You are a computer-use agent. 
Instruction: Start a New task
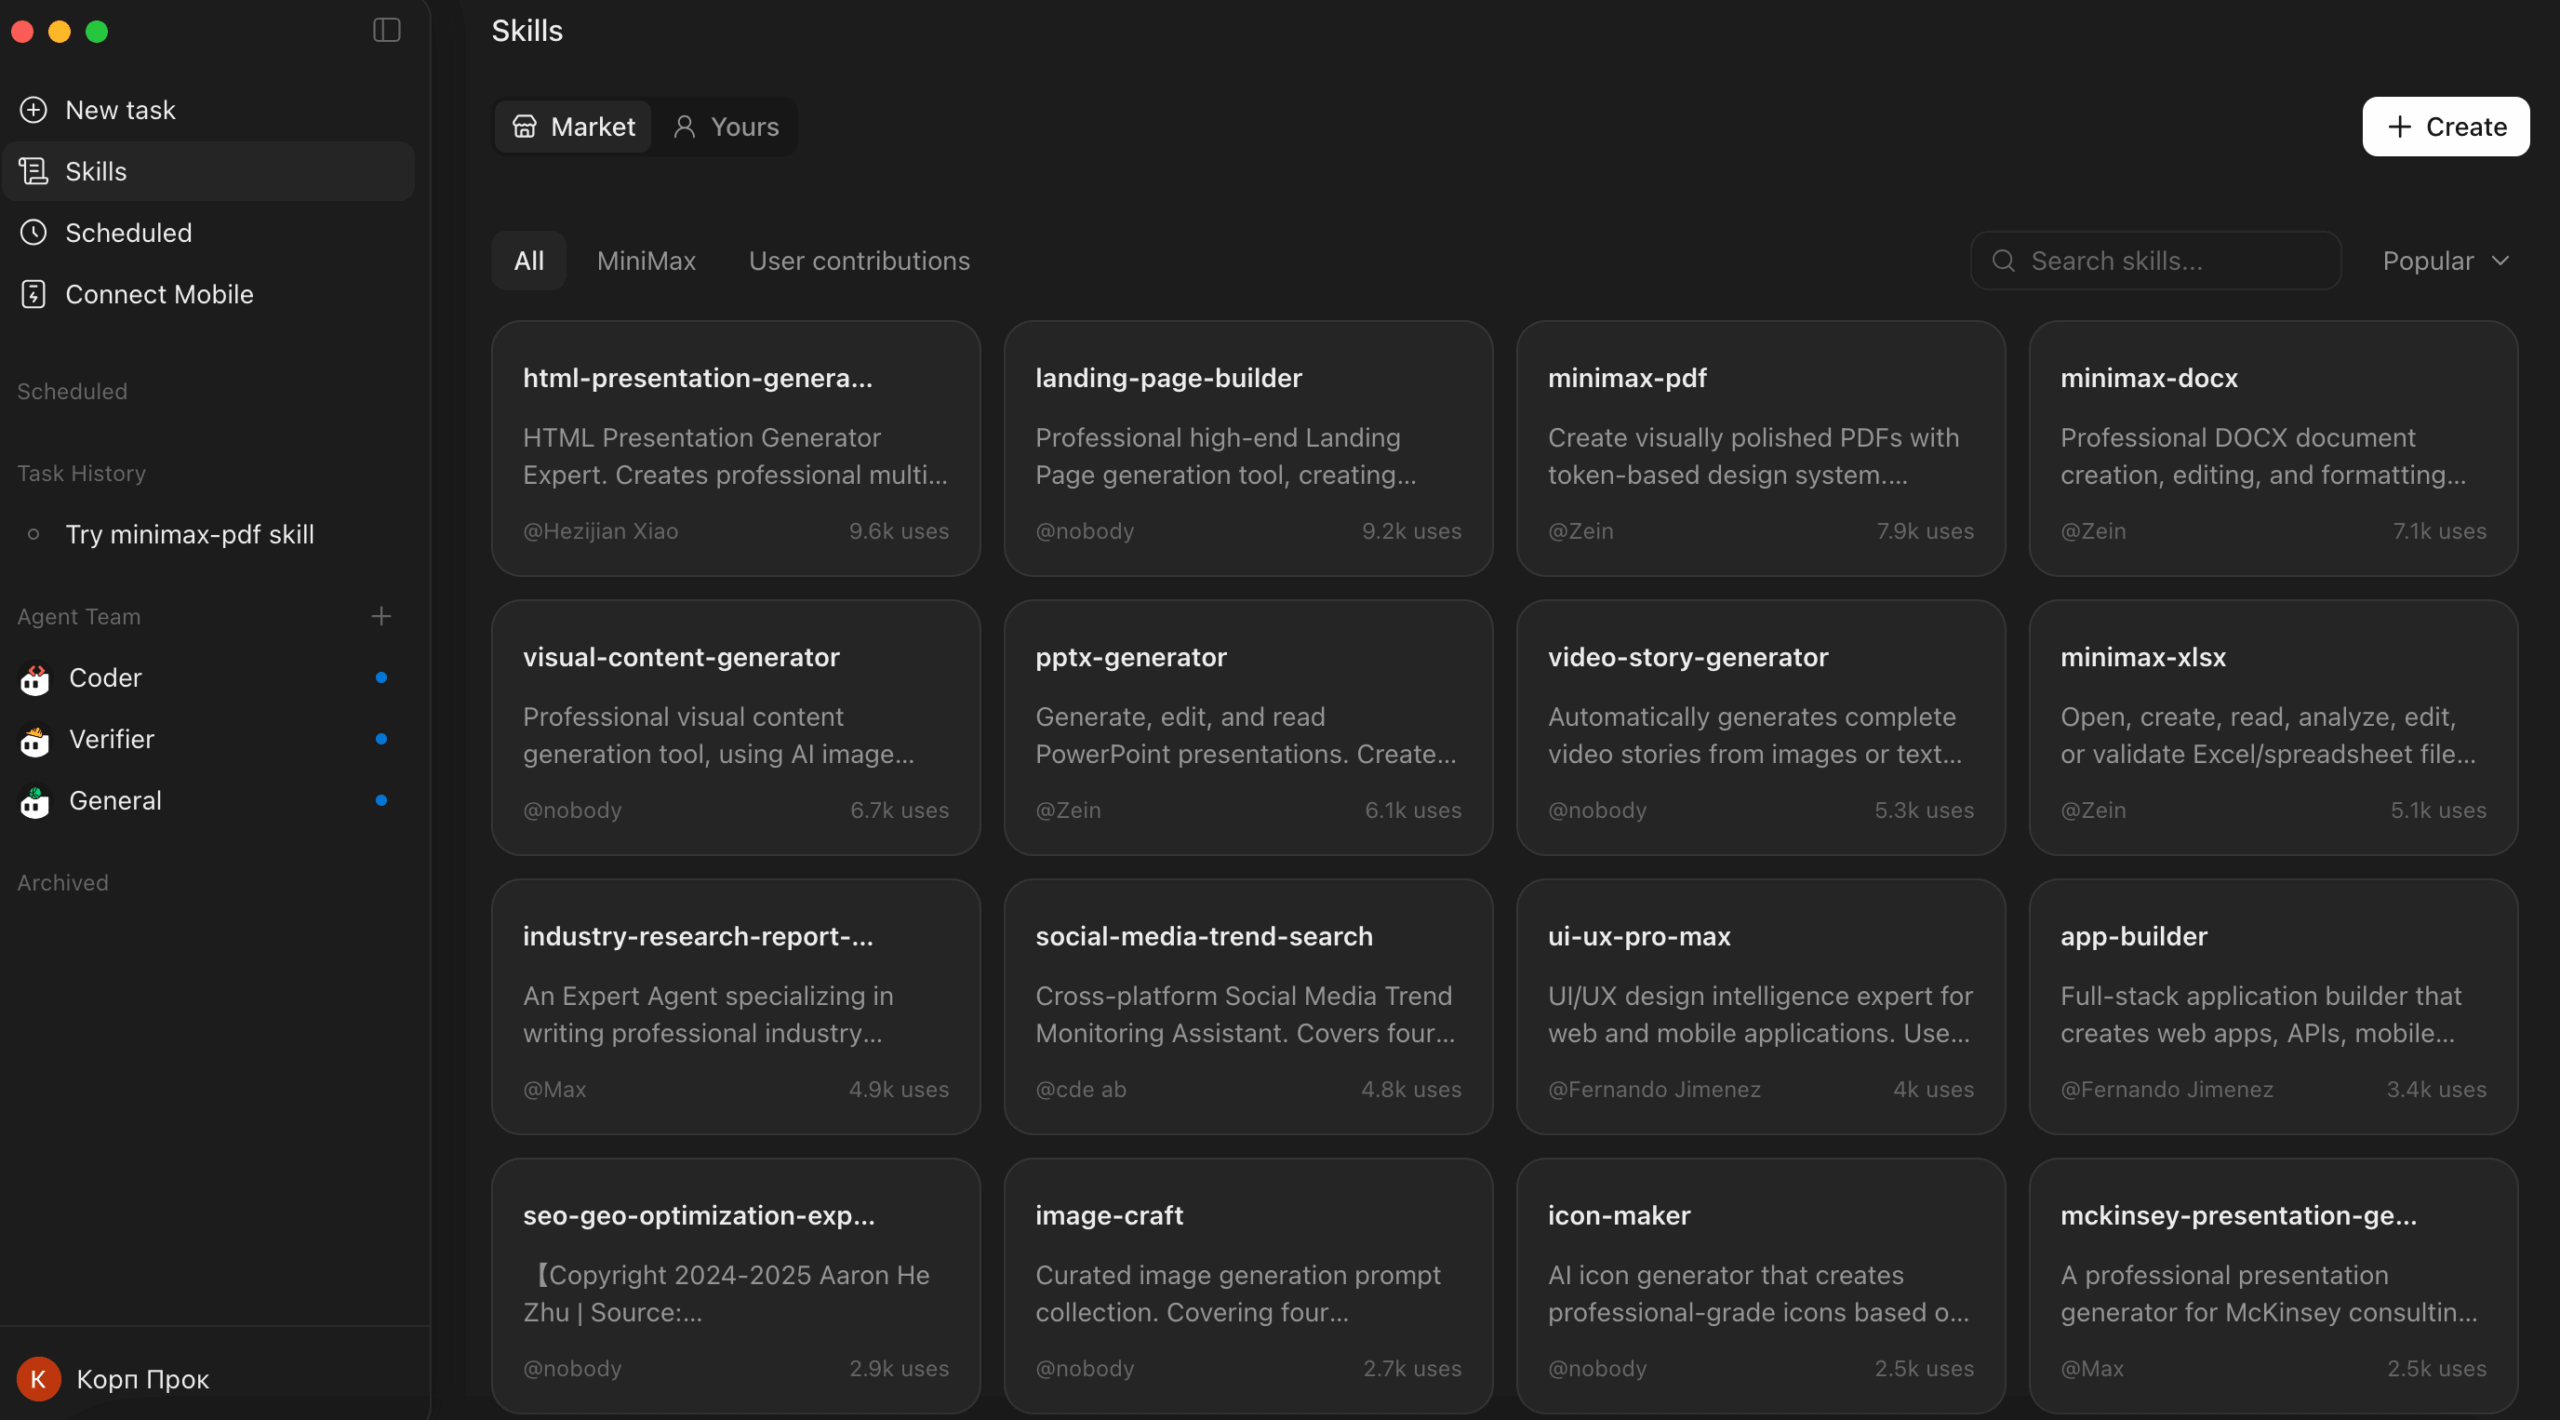coord(209,110)
